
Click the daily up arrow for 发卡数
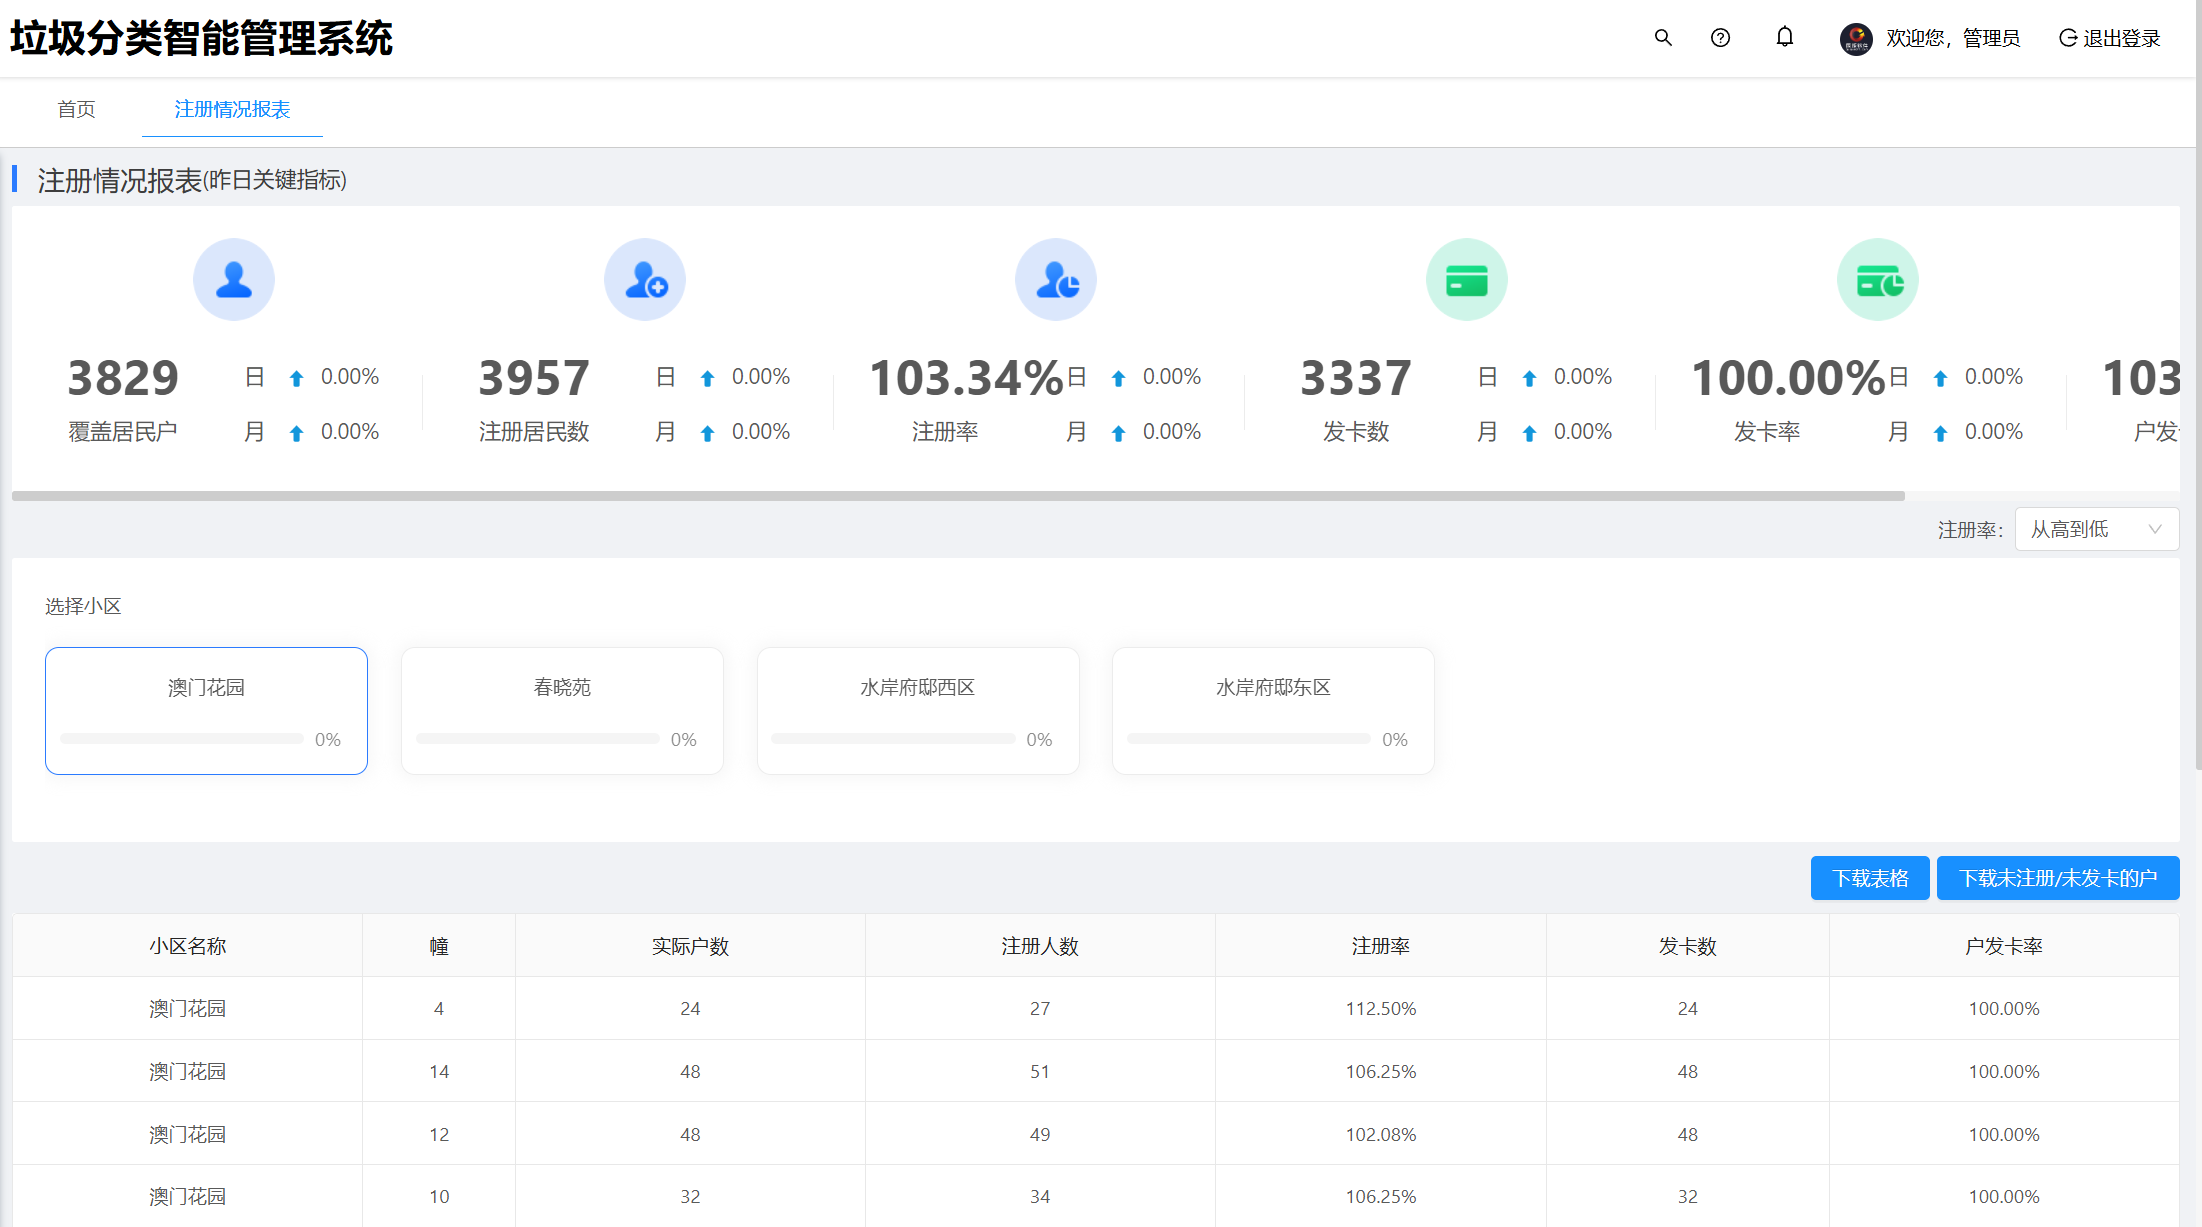pos(1529,378)
